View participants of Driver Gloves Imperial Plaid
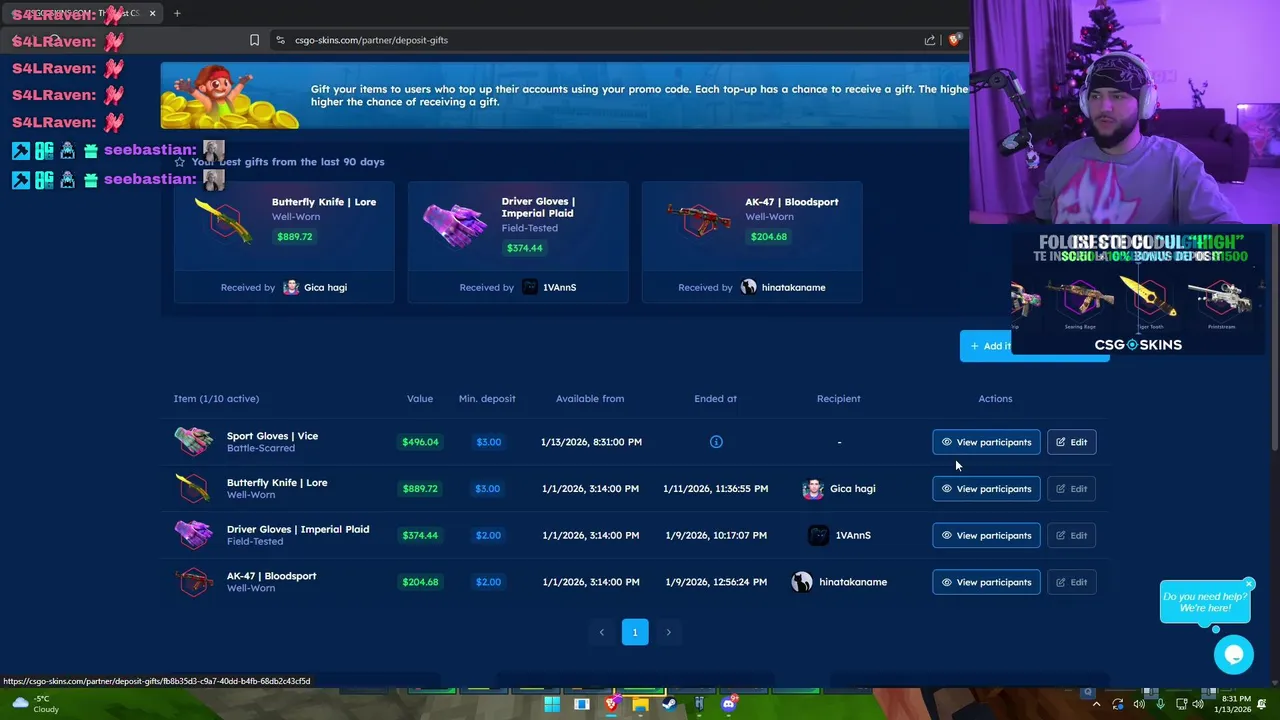Image resolution: width=1280 pixels, height=720 pixels. tap(986, 535)
